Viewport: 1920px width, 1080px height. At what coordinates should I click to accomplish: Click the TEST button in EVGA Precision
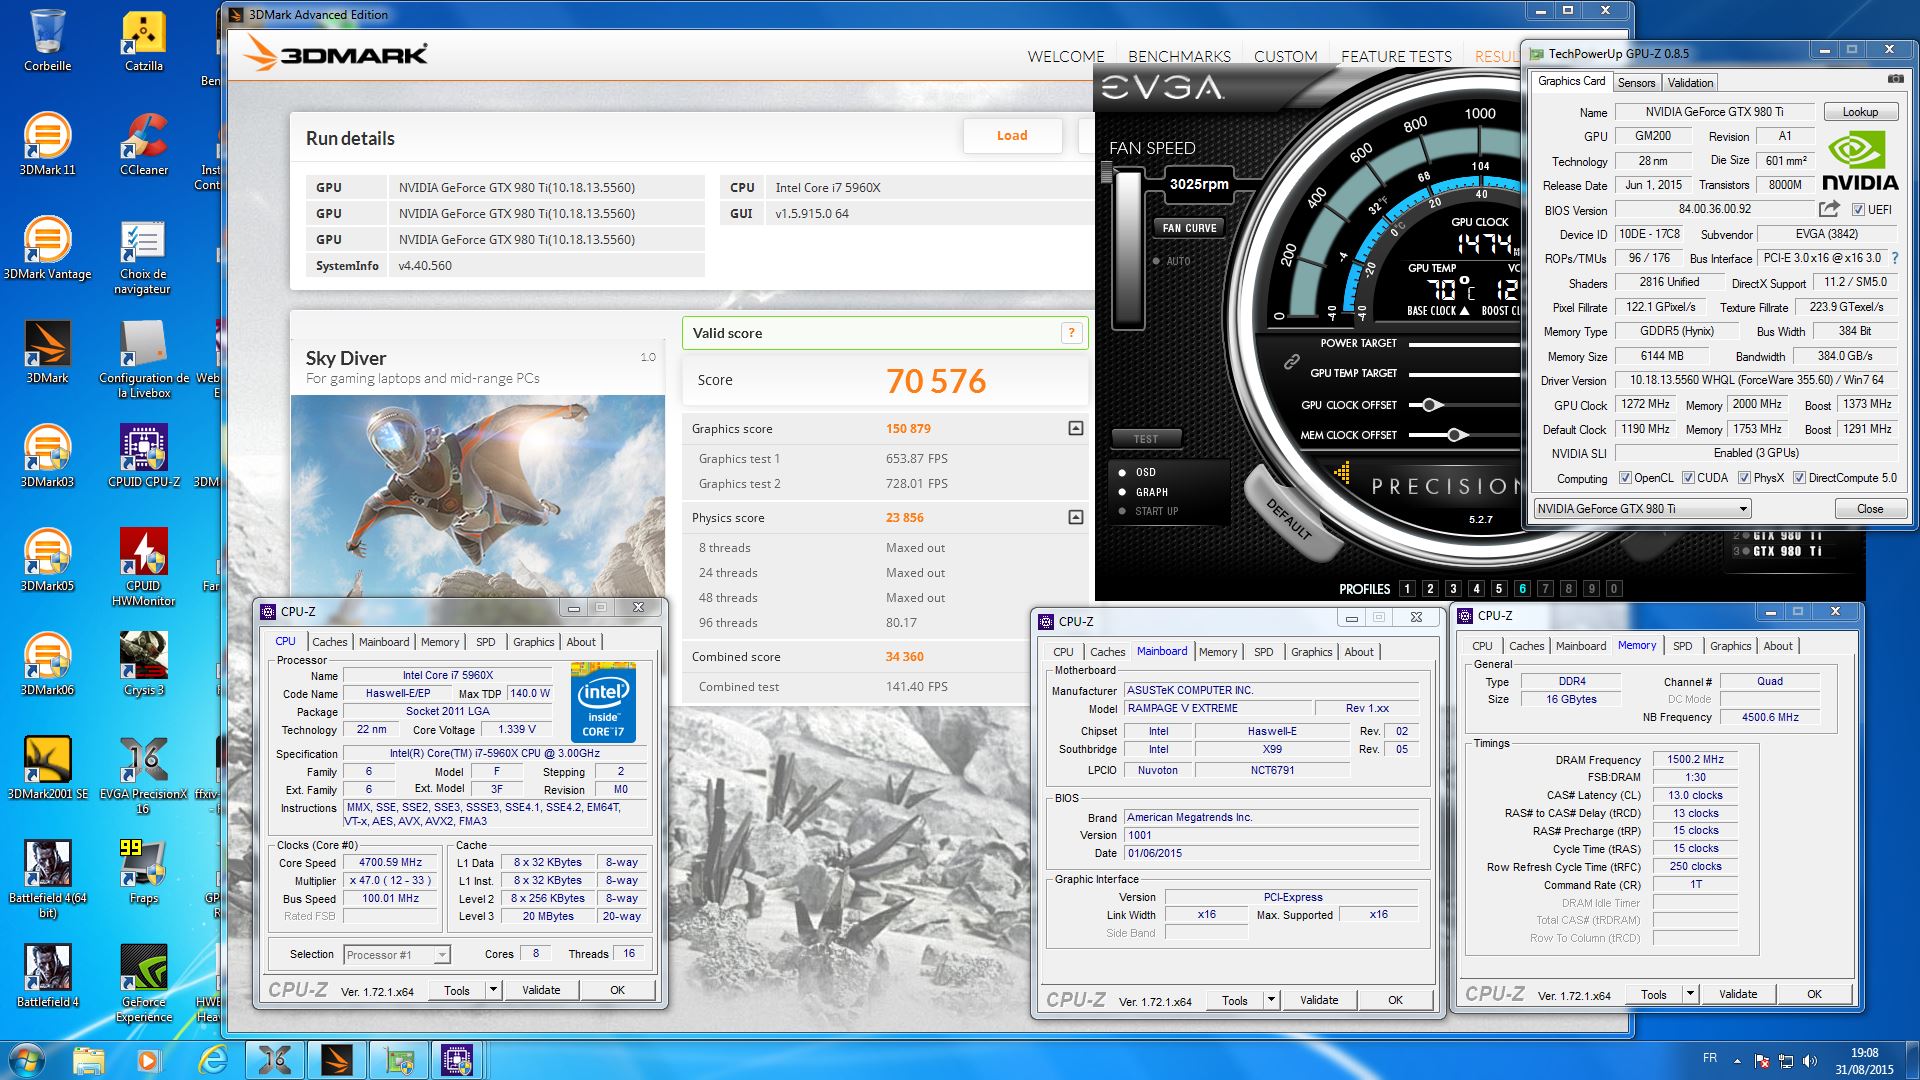point(1146,439)
